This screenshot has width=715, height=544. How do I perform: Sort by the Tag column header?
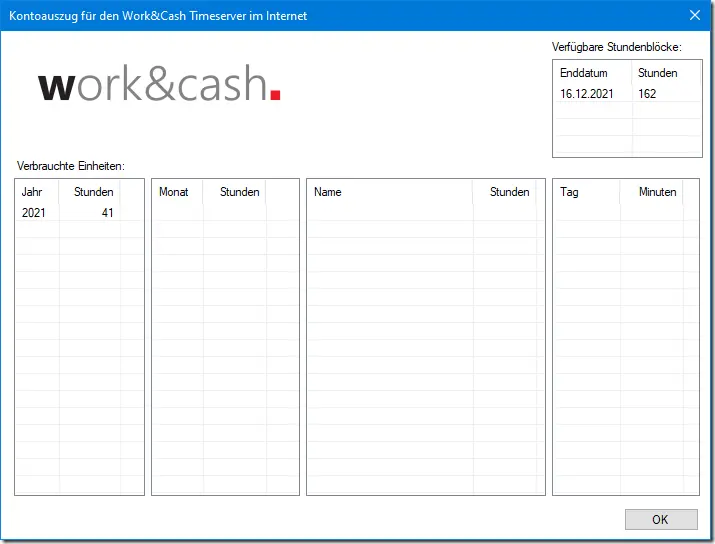tap(587, 192)
